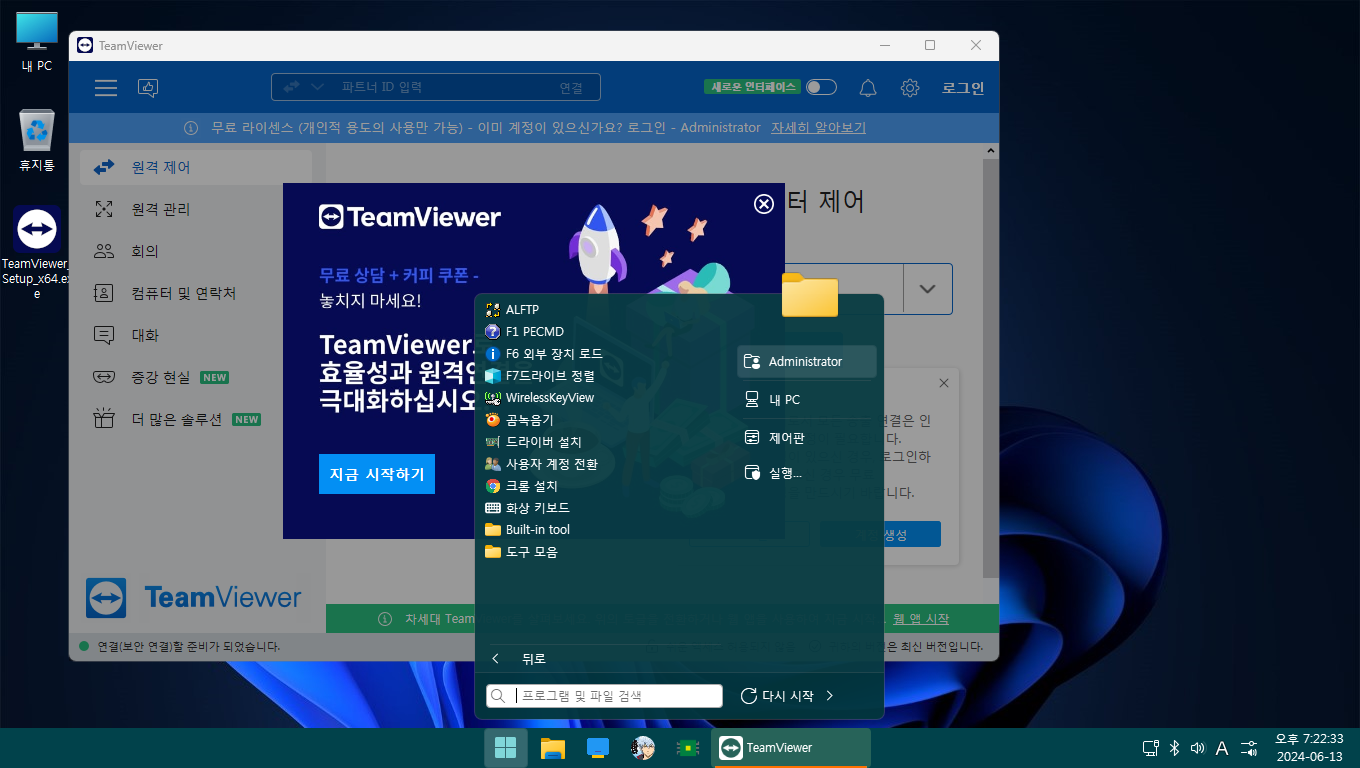The height and width of the screenshot is (768, 1360).
Task: Open File Explorer from taskbar
Action: click(x=553, y=748)
